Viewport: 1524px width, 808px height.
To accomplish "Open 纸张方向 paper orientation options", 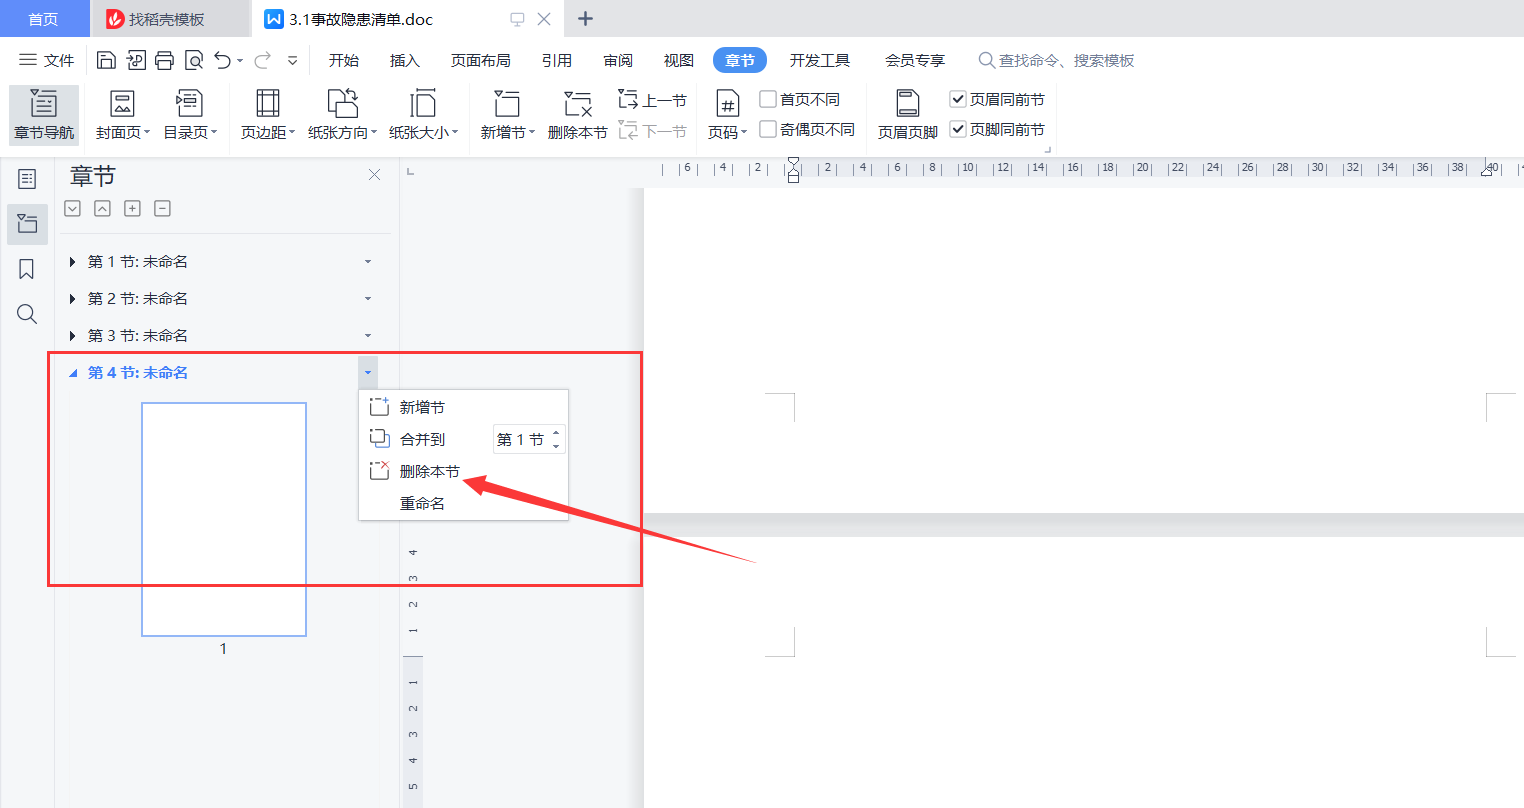I will pyautogui.click(x=342, y=114).
